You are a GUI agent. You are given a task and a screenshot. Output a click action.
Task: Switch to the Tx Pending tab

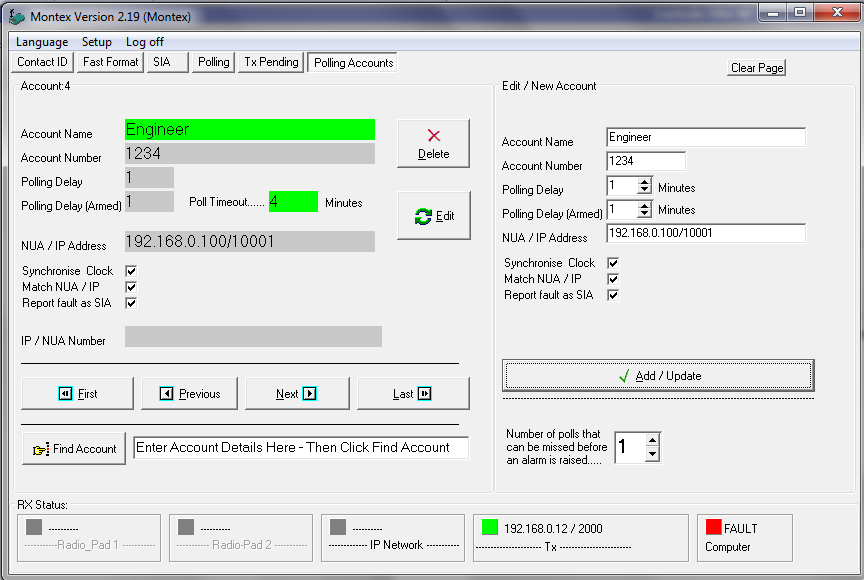pyautogui.click(x=271, y=62)
